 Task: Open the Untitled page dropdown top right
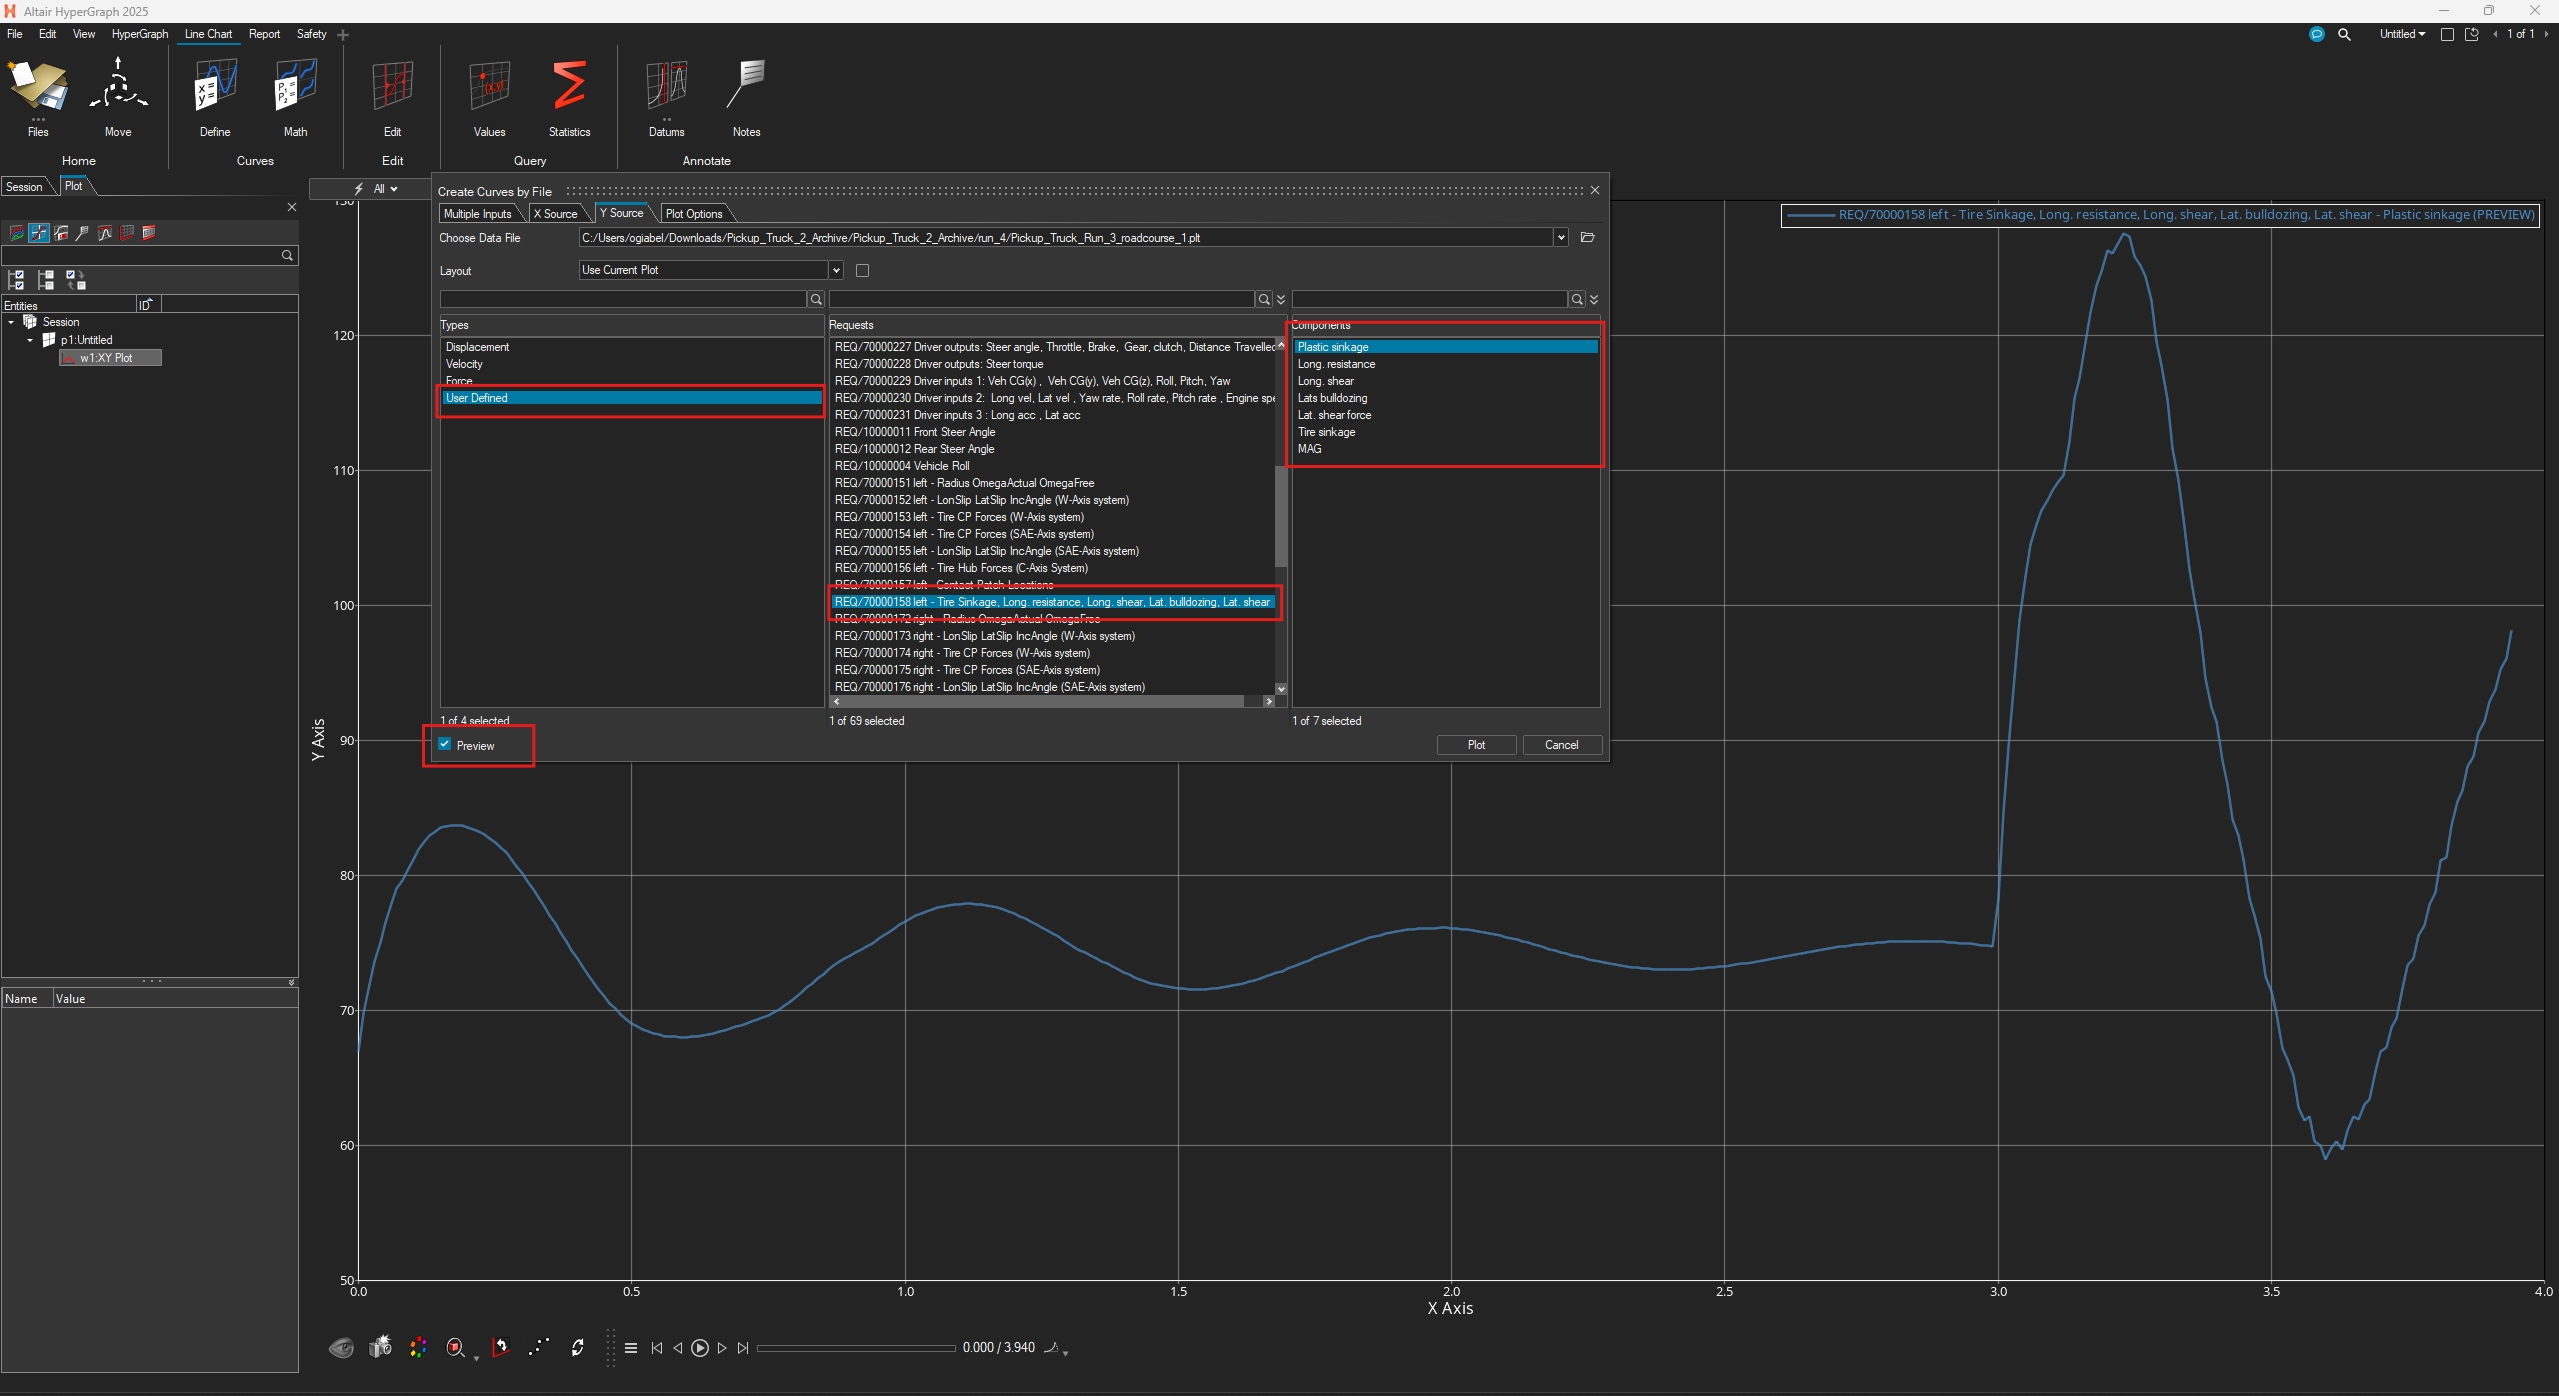point(2402,34)
